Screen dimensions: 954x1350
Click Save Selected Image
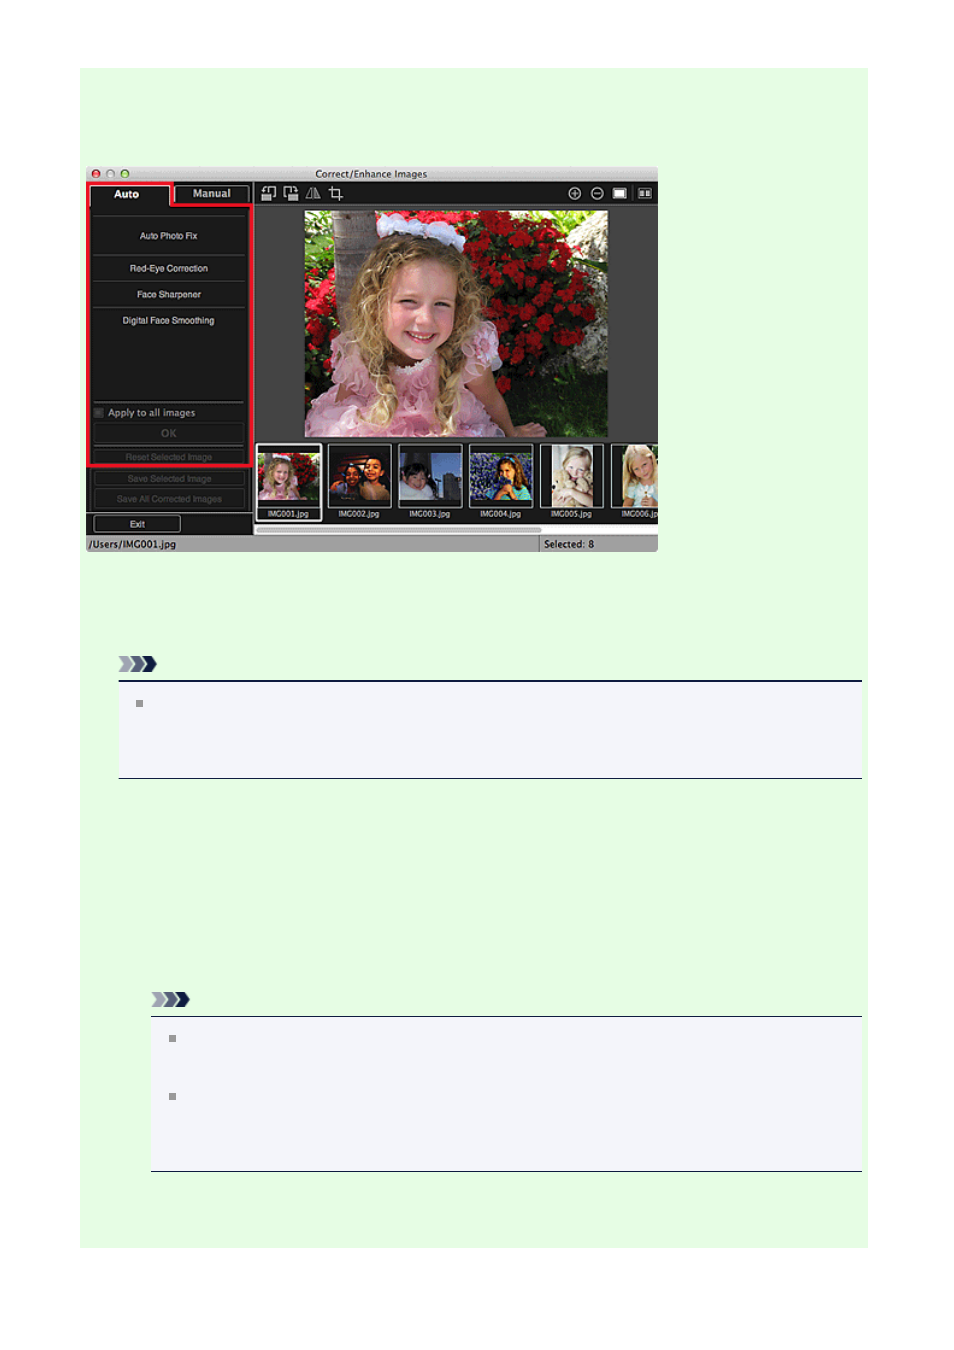pos(169,479)
